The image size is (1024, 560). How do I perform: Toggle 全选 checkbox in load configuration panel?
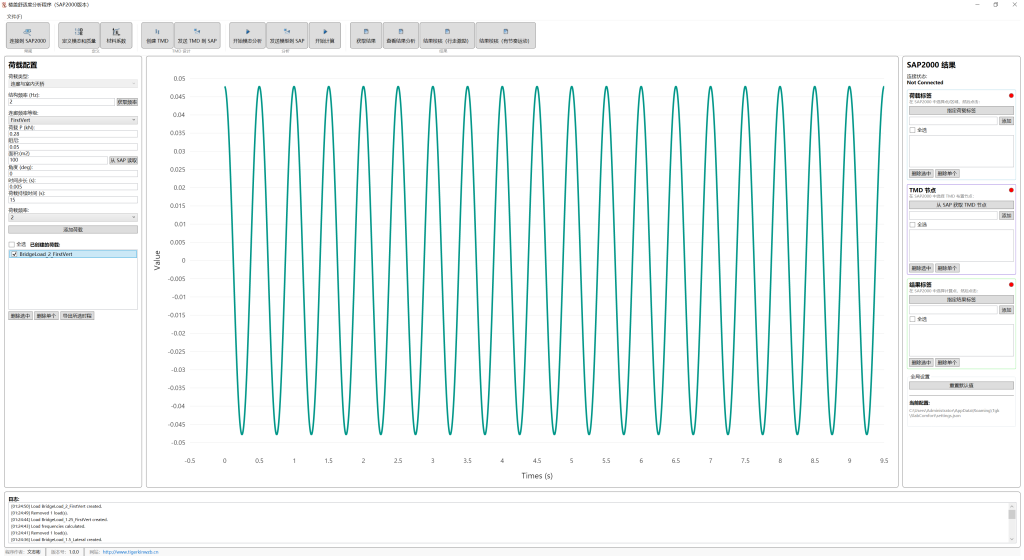(12, 244)
